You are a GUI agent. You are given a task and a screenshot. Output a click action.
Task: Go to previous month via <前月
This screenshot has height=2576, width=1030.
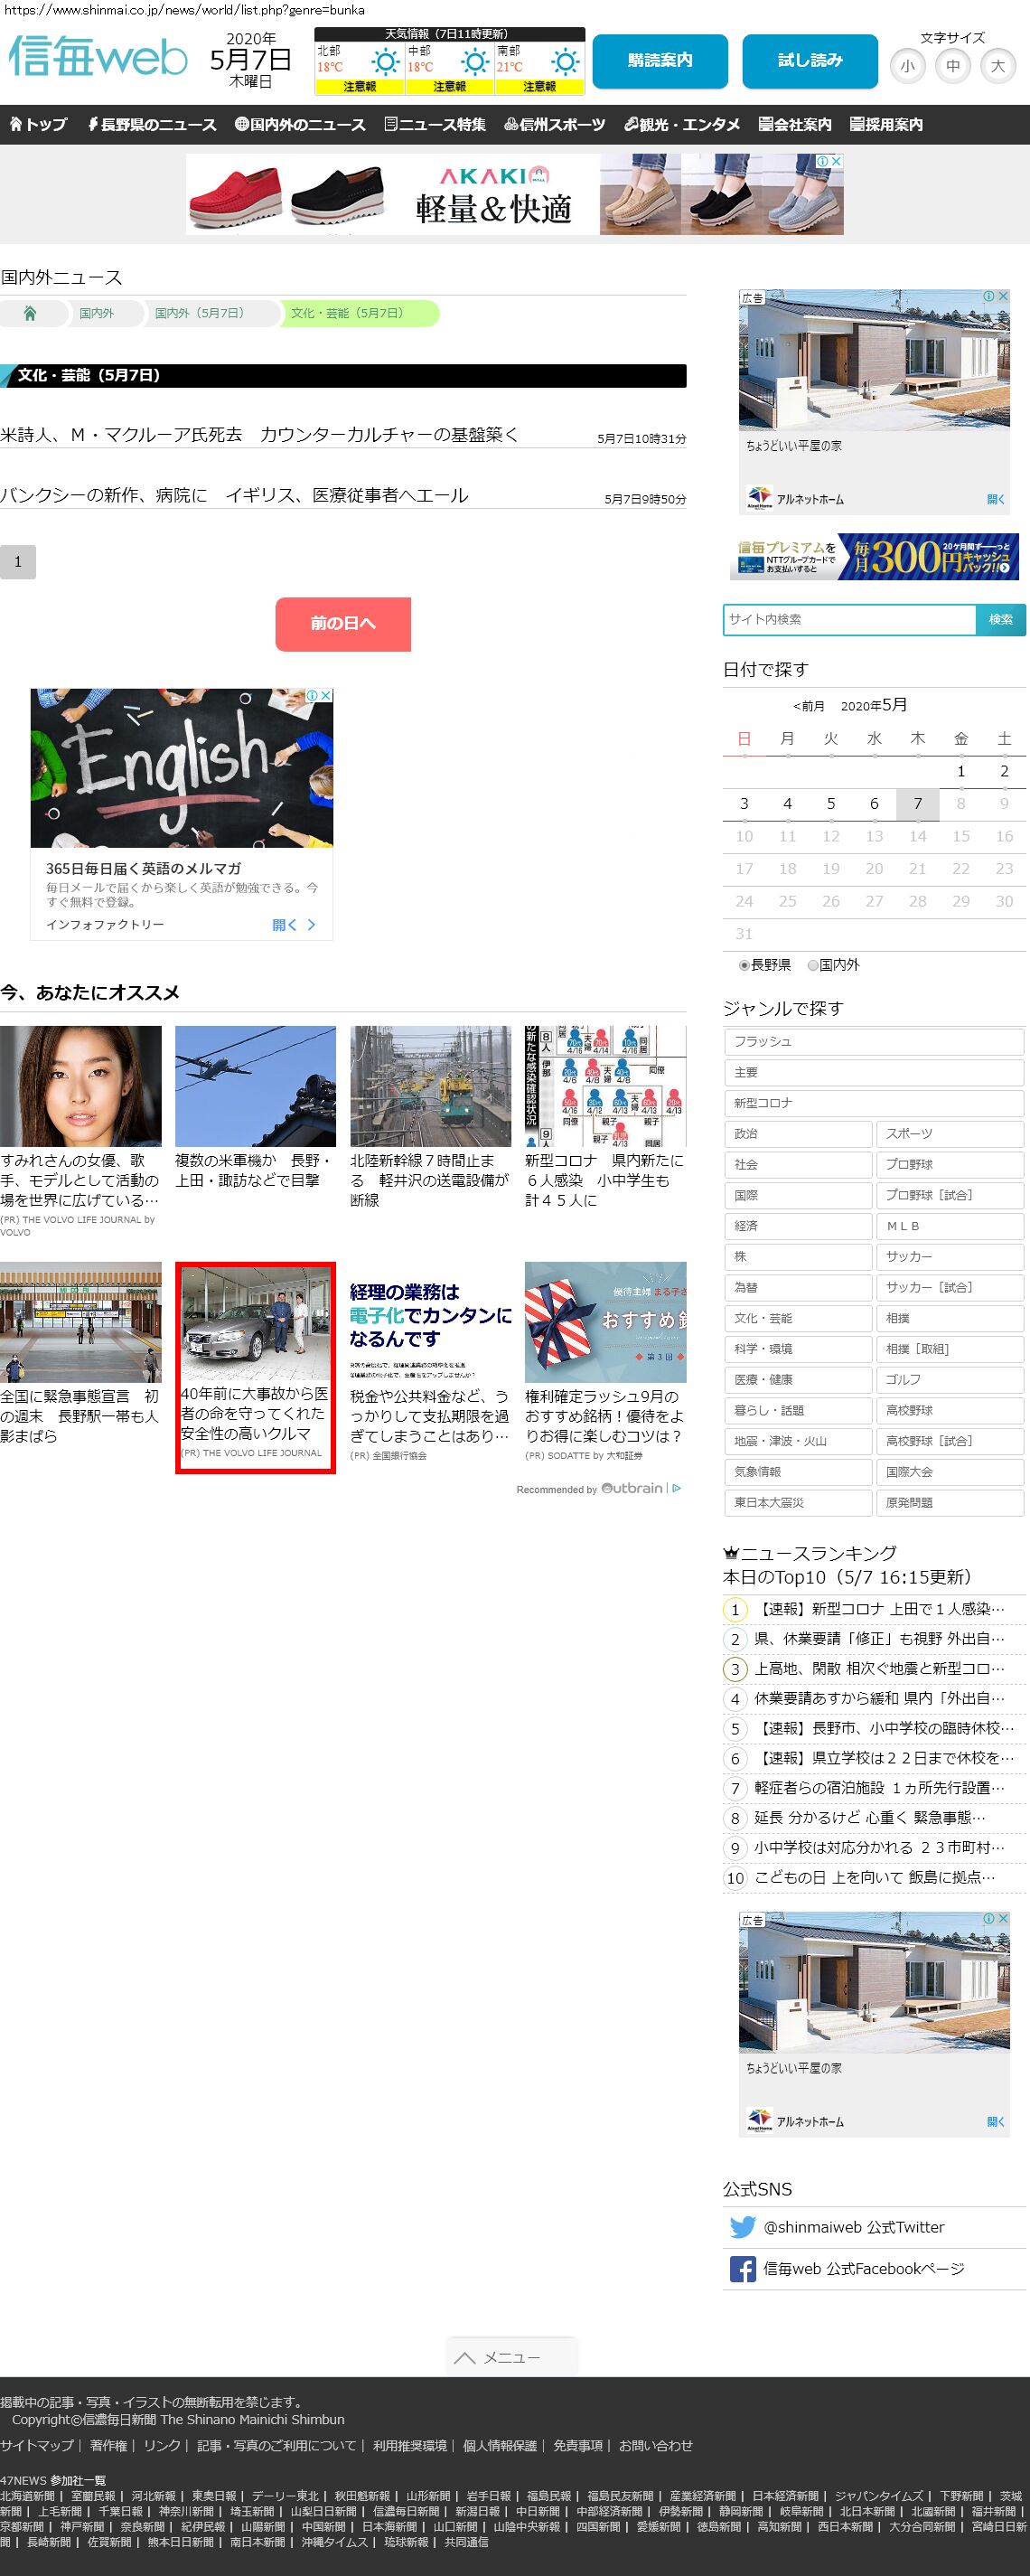809,706
